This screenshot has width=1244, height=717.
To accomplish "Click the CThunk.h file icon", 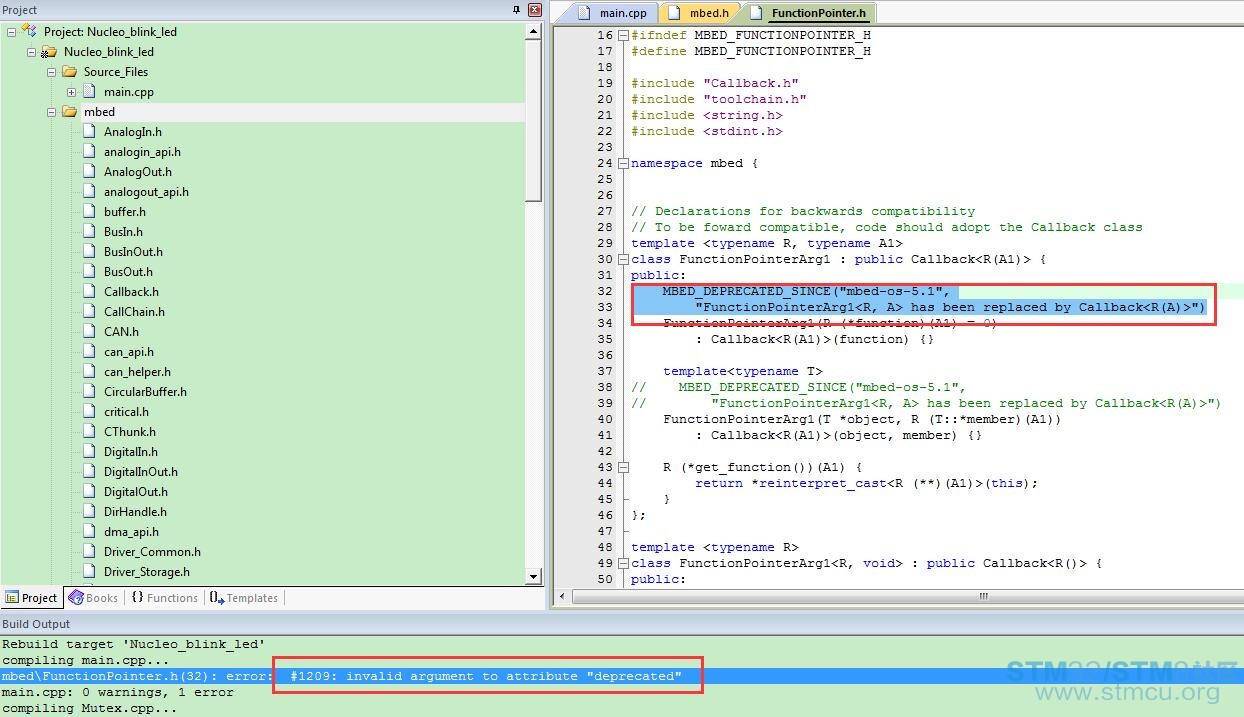I will click(x=90, y=432).
